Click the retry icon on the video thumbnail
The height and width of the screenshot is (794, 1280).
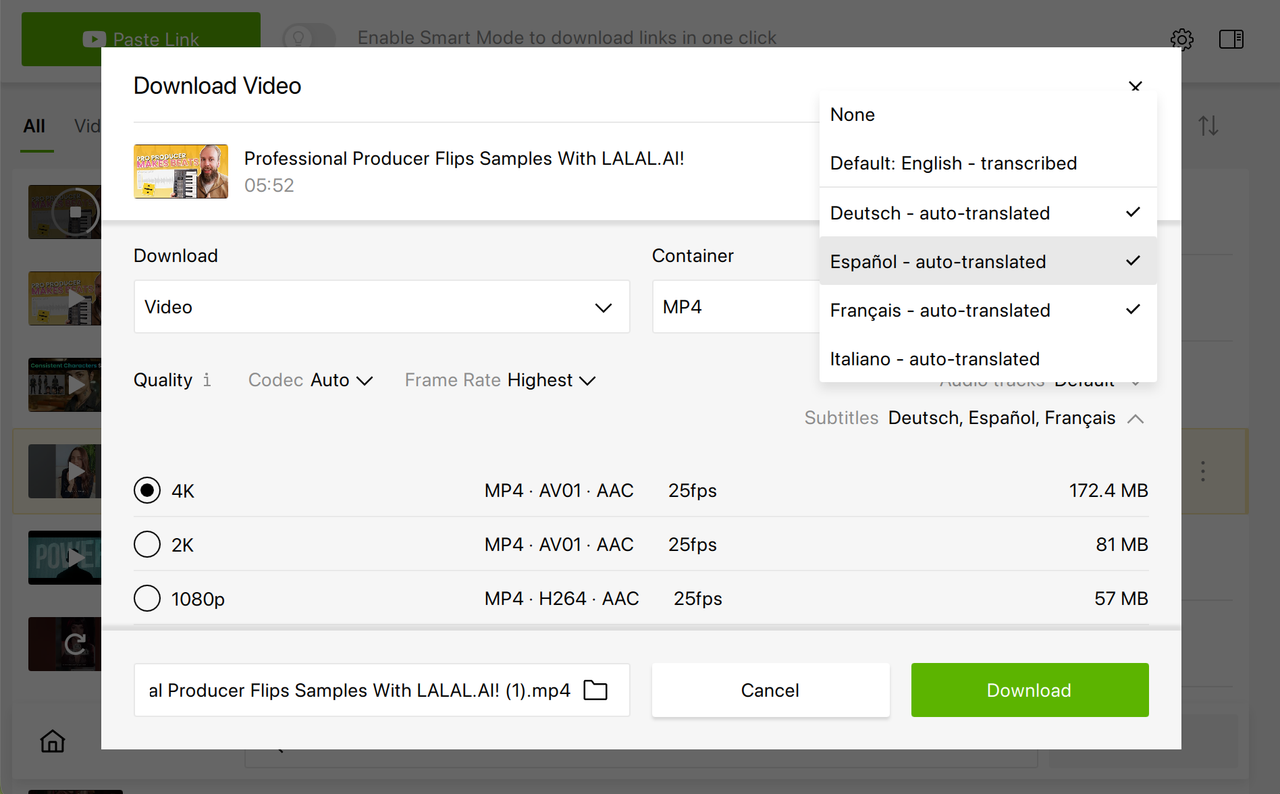pos(75,644)
